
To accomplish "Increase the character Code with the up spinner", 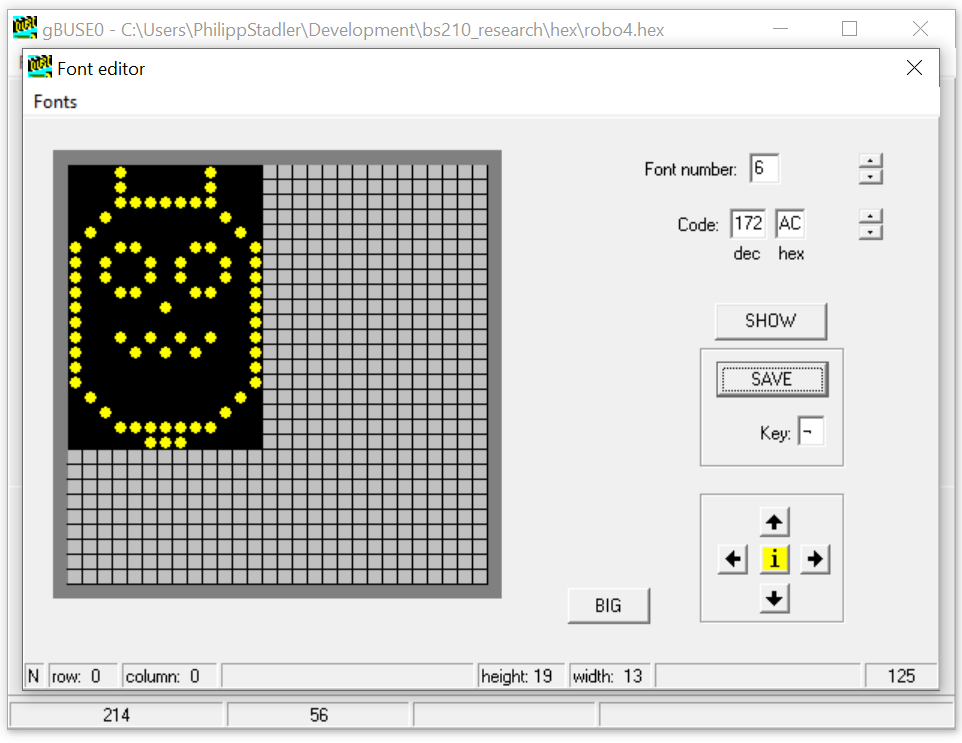I will click(x=871, y=216).
